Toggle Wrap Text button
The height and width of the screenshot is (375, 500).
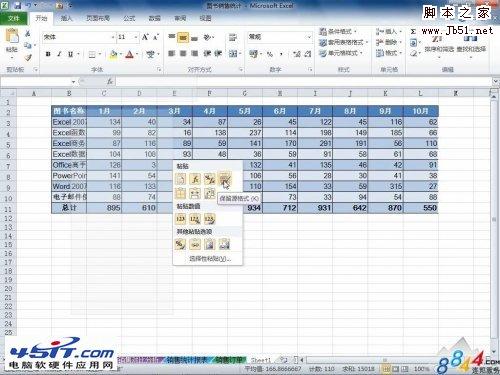[233, 37]
